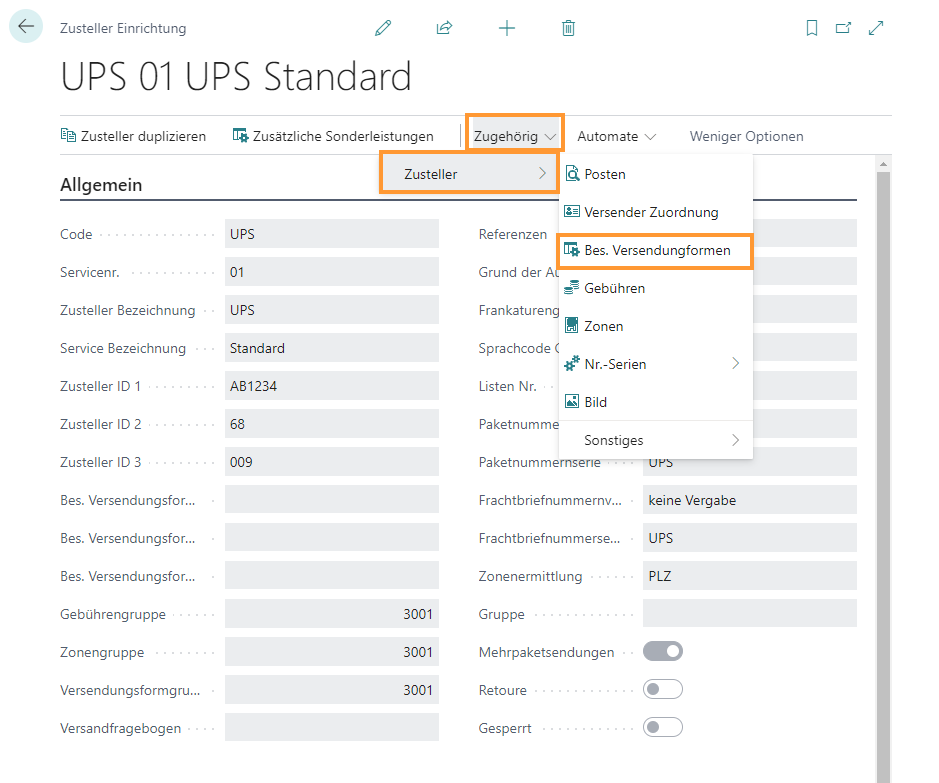This screenshot has width=939, height=783.
Task: Click the Nr.-Serien gears icon
Action: tap(572, 363)
